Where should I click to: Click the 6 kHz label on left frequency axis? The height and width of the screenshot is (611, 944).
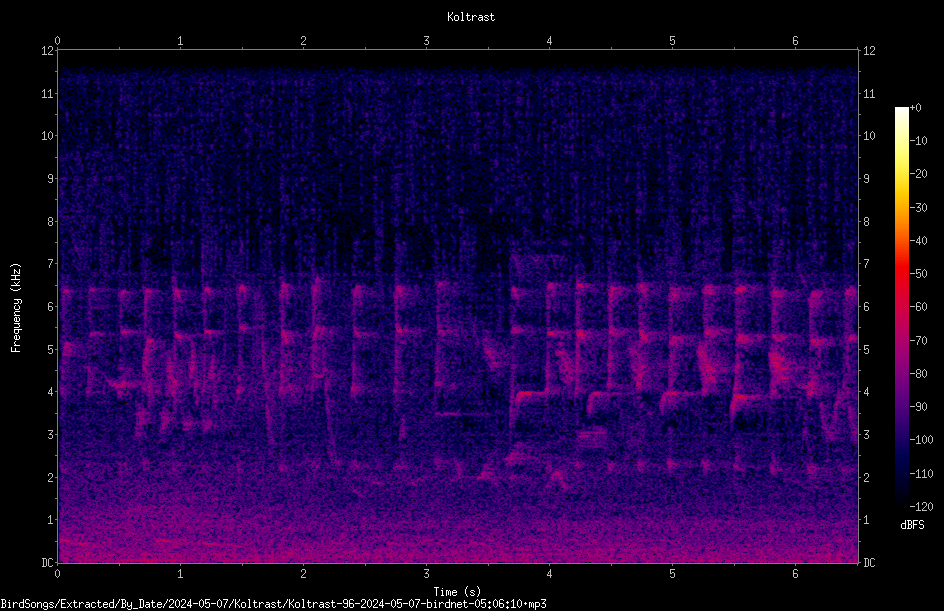point(51,306)
